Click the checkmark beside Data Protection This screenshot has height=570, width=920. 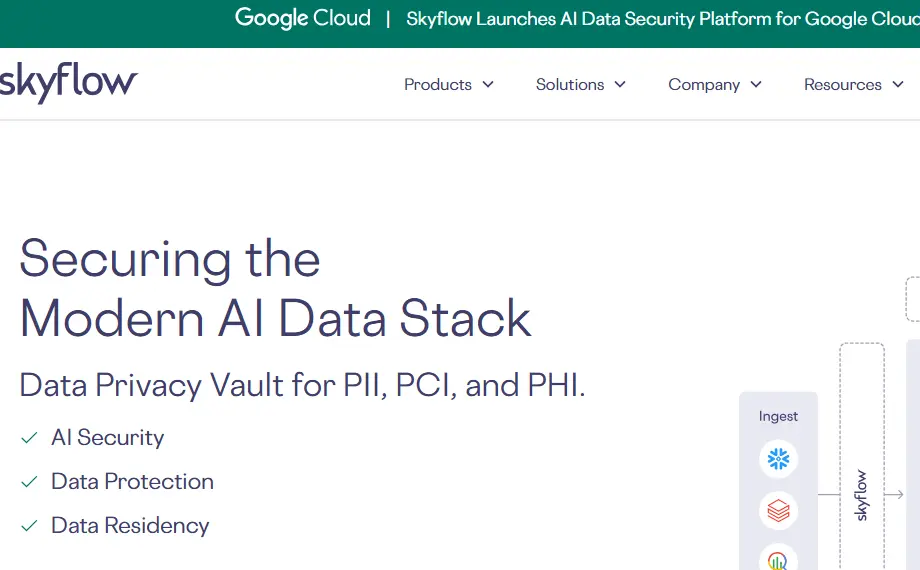click(29, 482)
